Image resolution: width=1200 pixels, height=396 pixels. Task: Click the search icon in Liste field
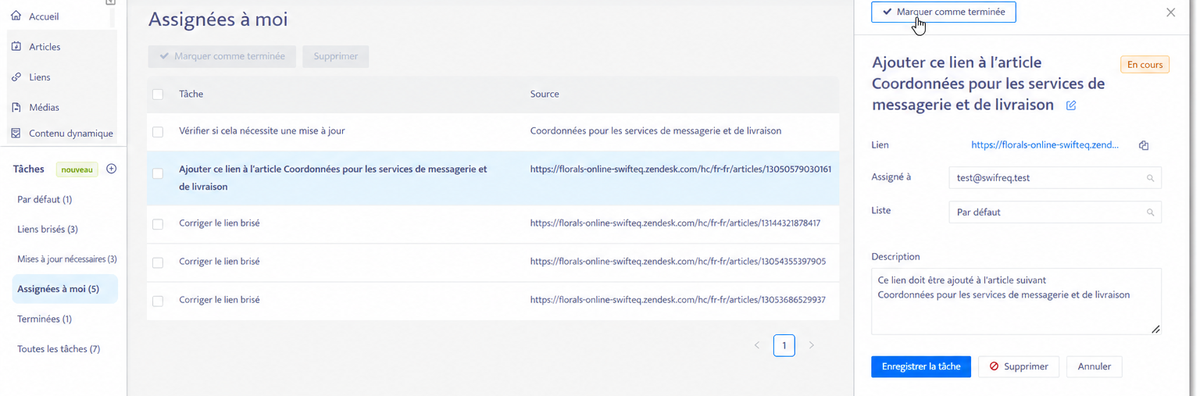[1151, 212]
